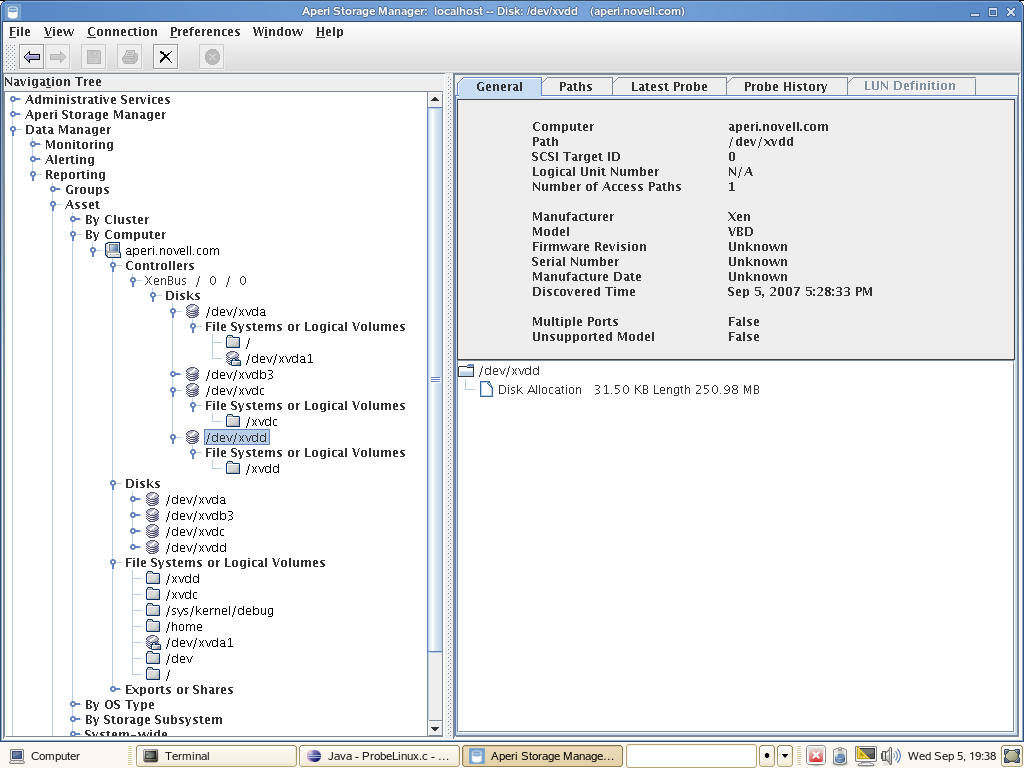This screenshot has height=768, width=1024.
Task: Collapse the Data Manager node
Action: 13,129
